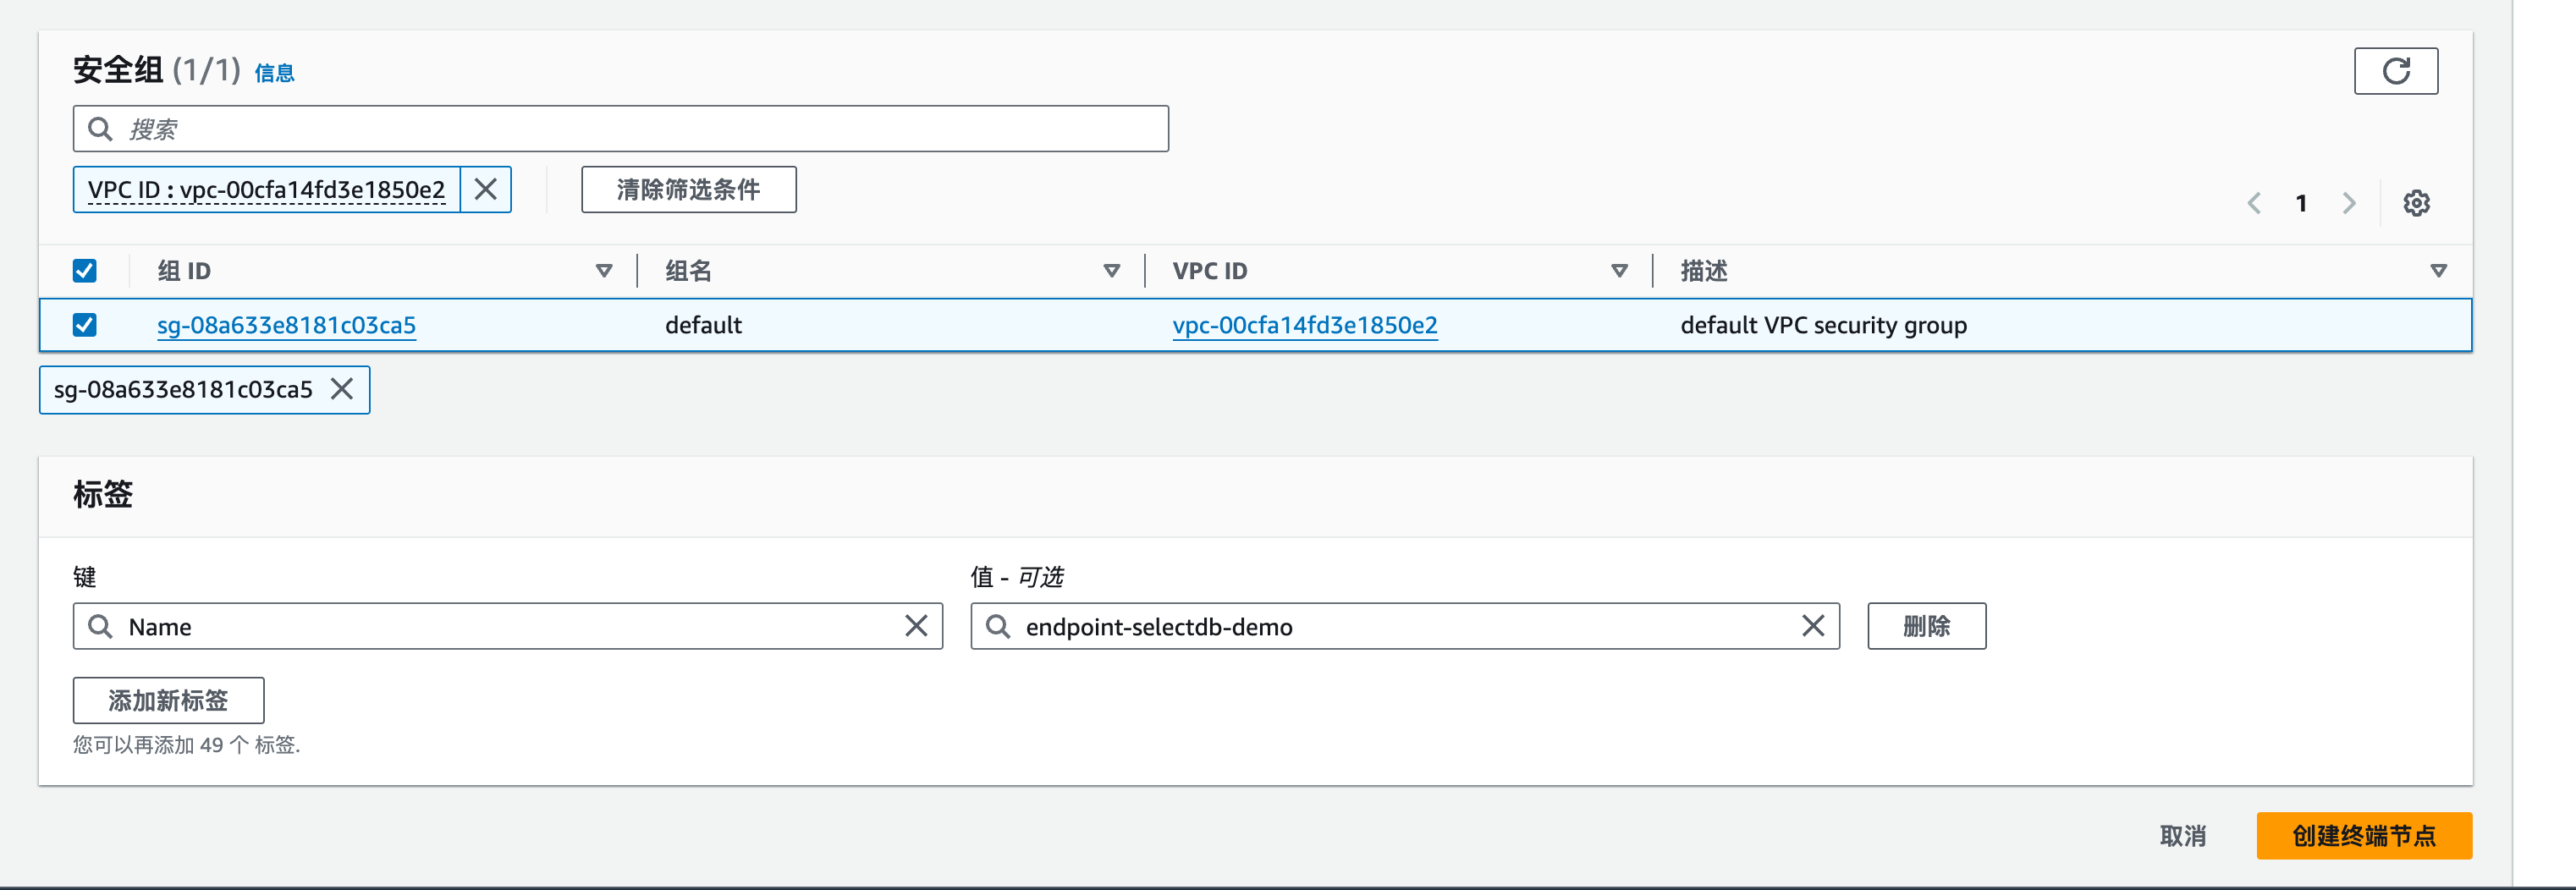This screenshot has width=2576, height=890.
Task: Click 添加新标签 button
Action: pos(168,700)
